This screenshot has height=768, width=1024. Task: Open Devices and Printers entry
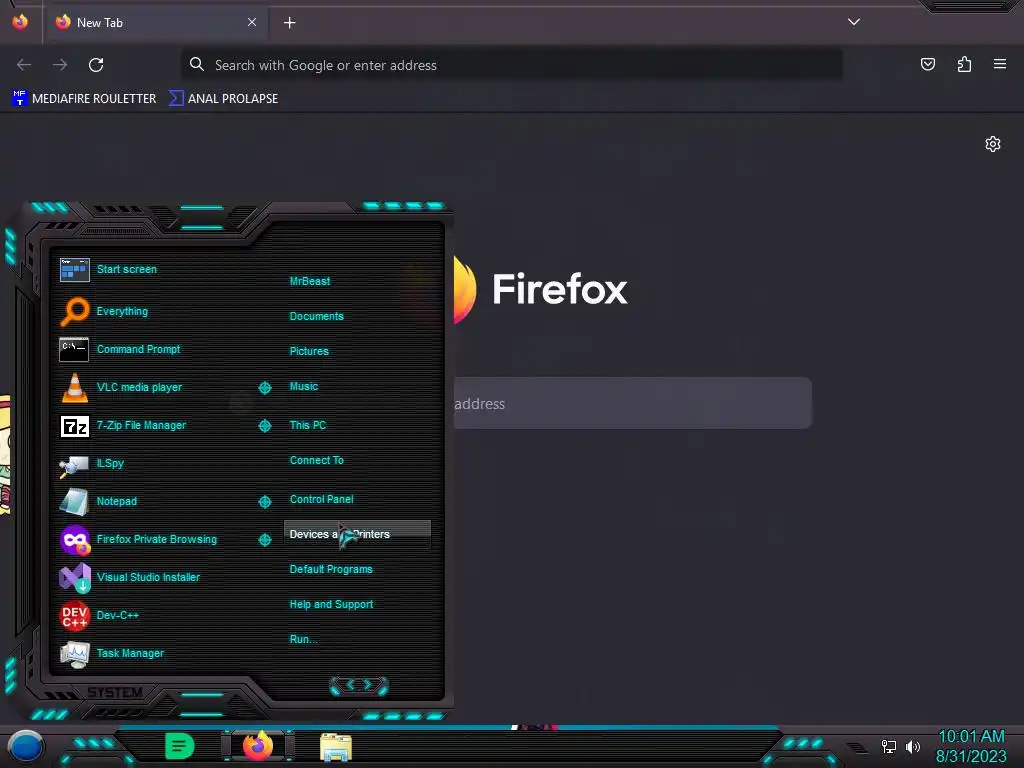pos(357,534)
